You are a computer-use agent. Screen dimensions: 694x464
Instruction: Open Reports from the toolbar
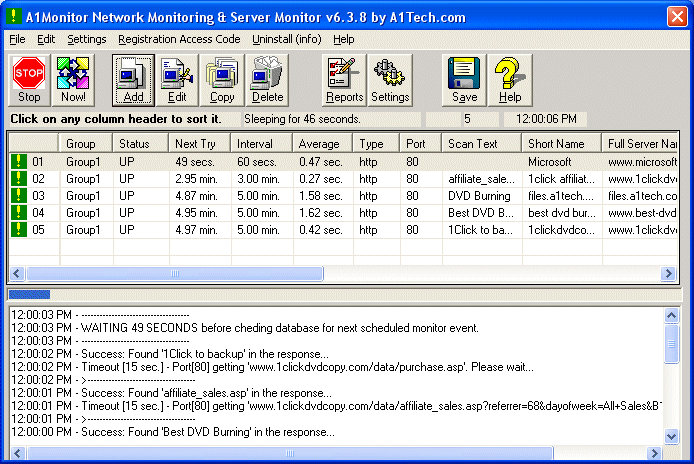point(344,80)
